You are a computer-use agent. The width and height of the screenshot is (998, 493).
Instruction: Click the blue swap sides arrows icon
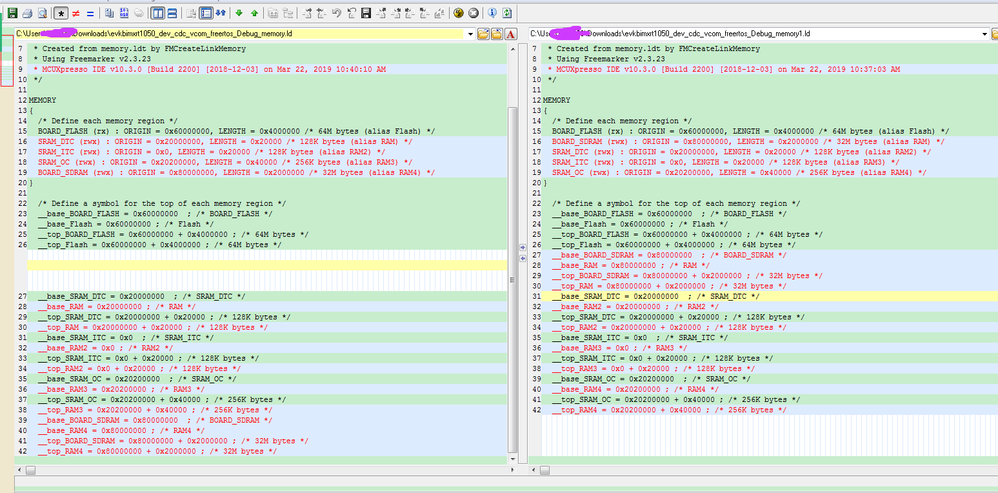[x=221, y=13]
